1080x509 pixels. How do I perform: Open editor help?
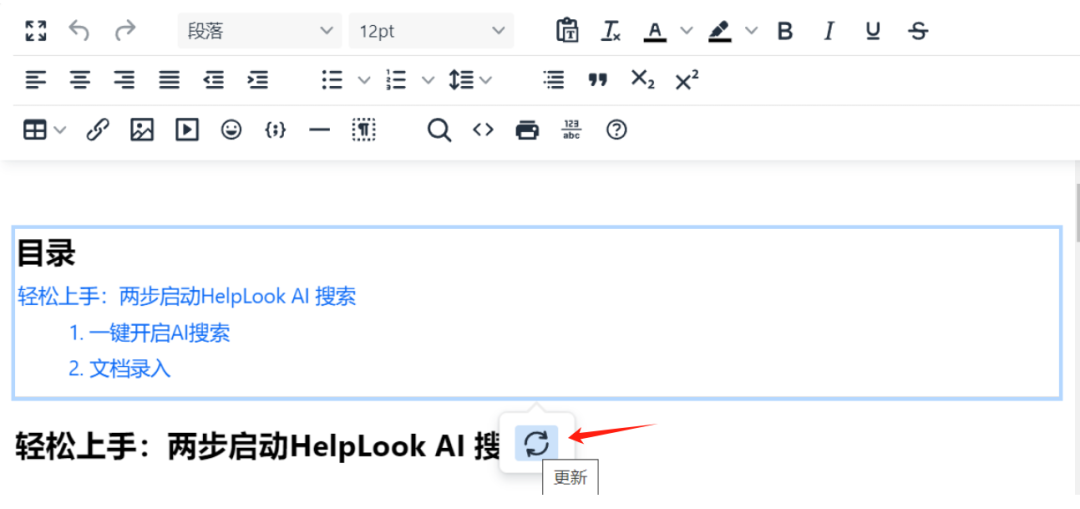(616, 129)
